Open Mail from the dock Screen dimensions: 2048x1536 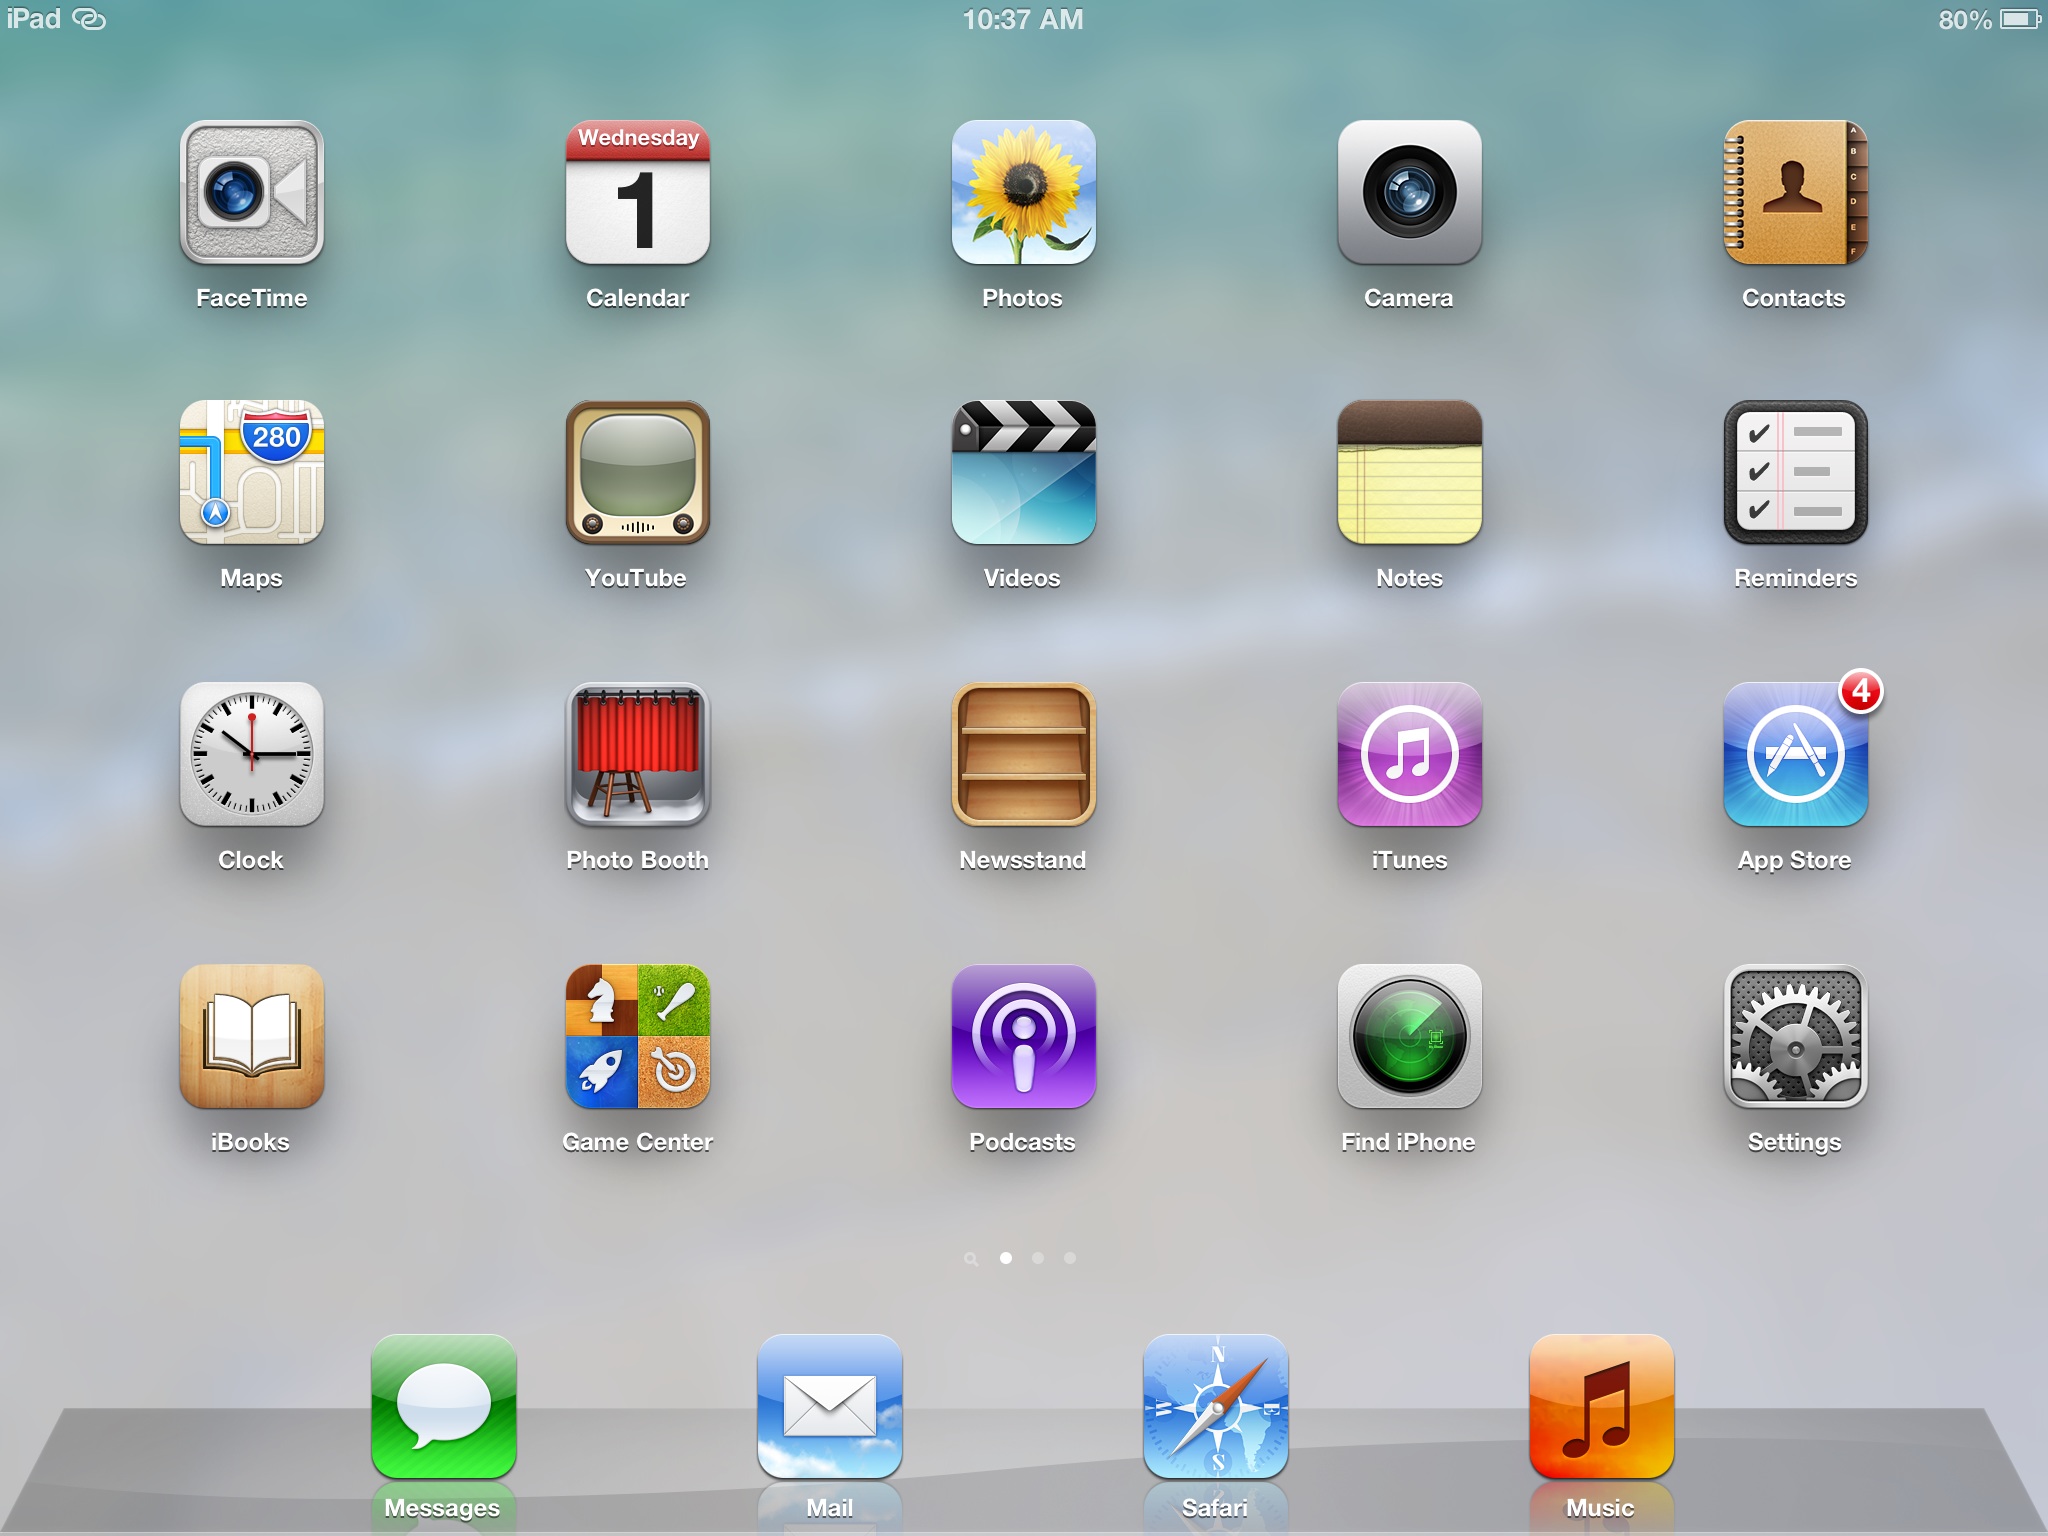pos(829,1406)
